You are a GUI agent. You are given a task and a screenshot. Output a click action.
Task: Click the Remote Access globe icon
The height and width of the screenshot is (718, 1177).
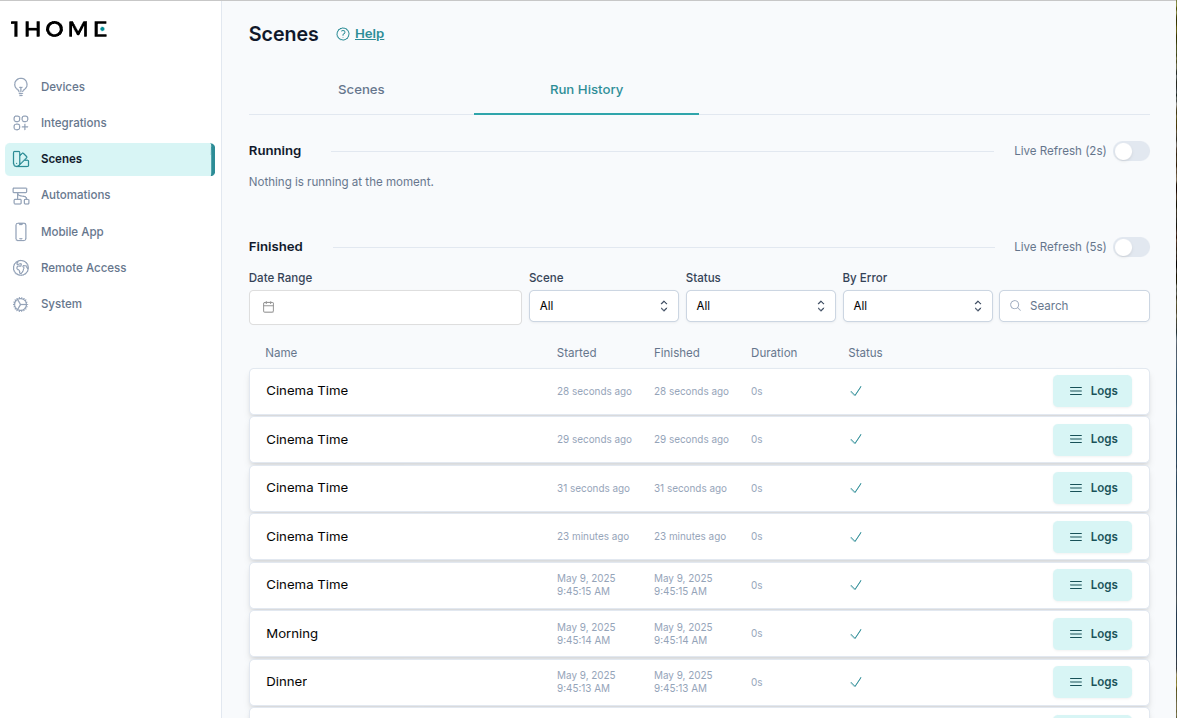pos(20,268)
